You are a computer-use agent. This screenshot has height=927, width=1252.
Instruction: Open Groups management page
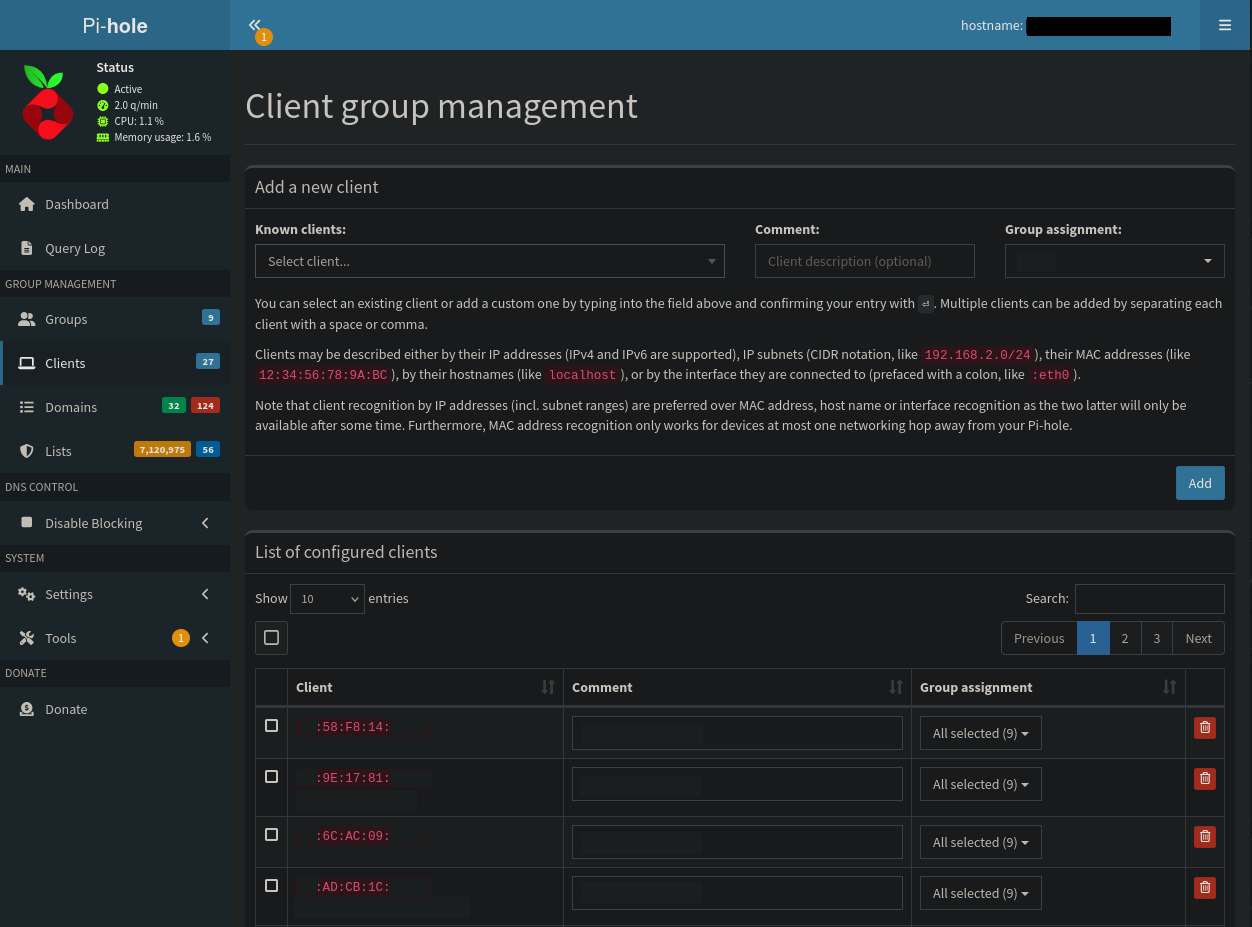[115, 319]
